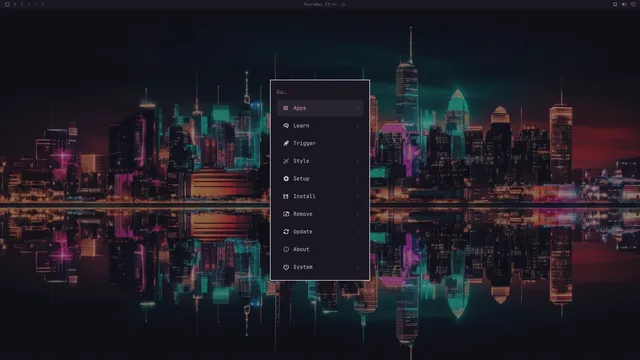Click the Thursday 23:44 clock

coord(320,4)
